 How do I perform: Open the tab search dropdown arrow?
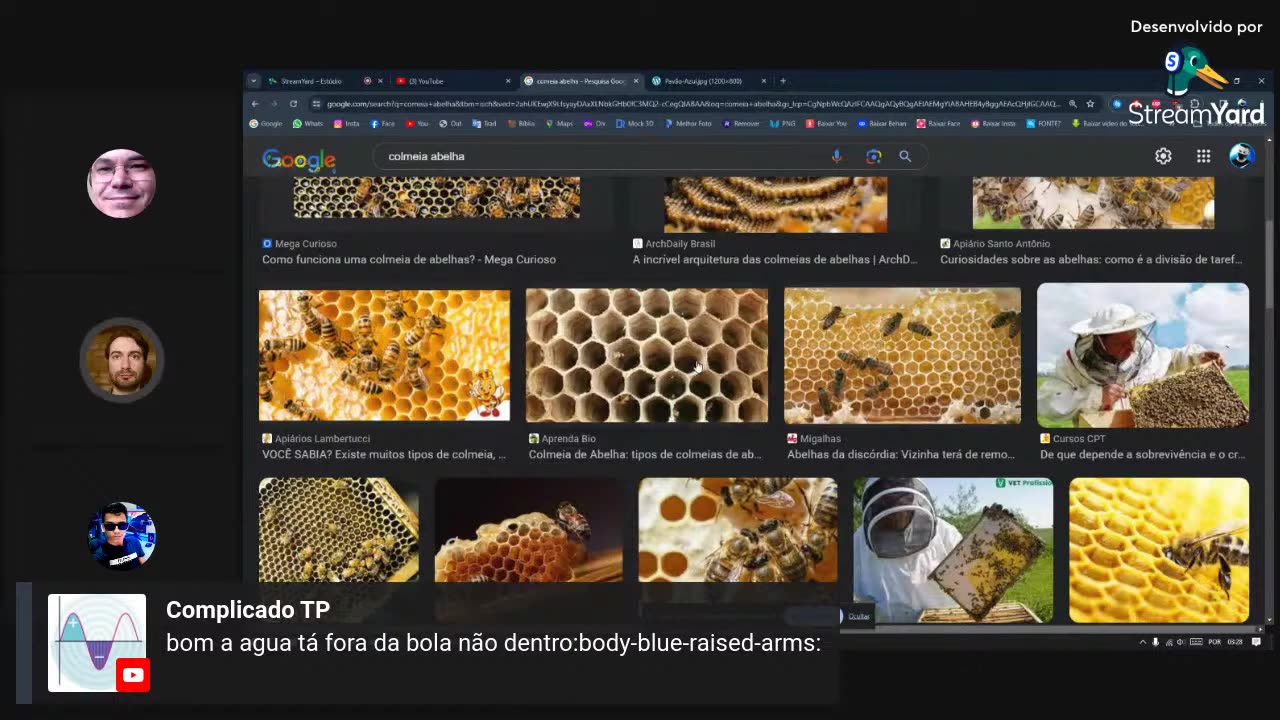click(254, 81)
